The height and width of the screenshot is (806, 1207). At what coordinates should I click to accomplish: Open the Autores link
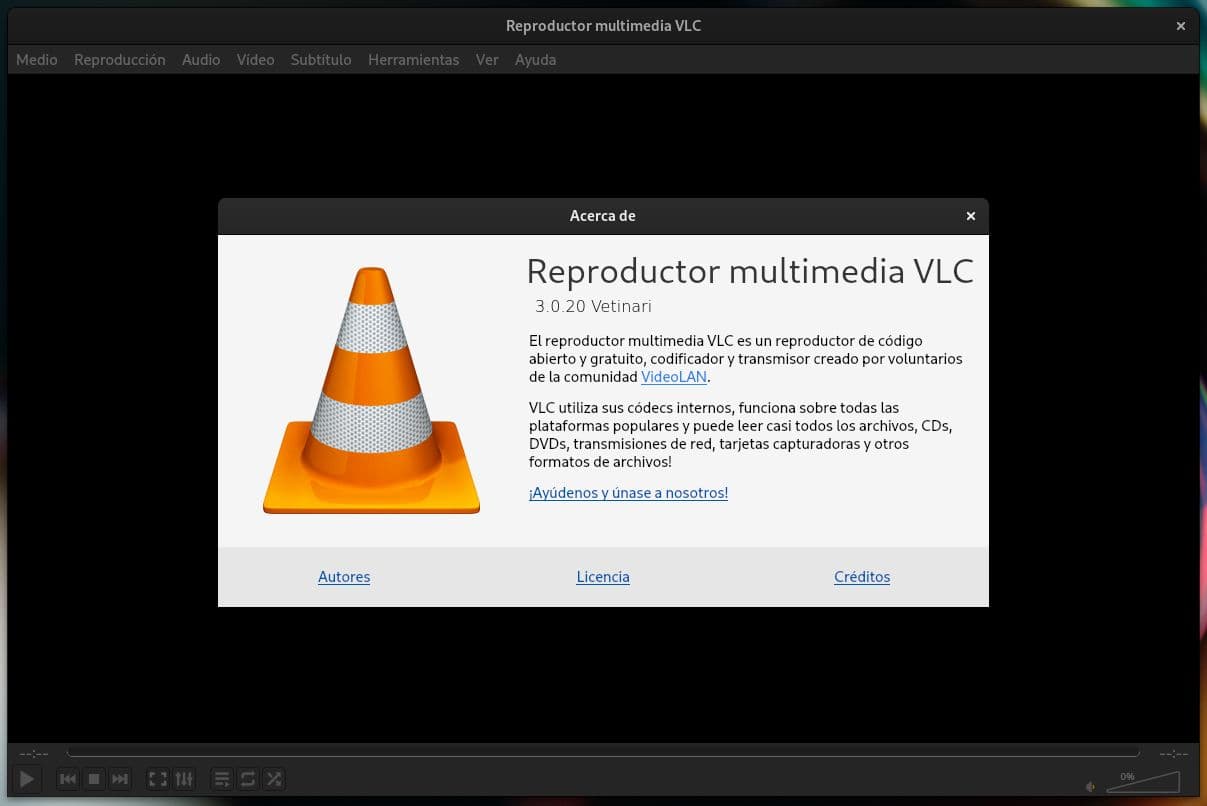344,577
